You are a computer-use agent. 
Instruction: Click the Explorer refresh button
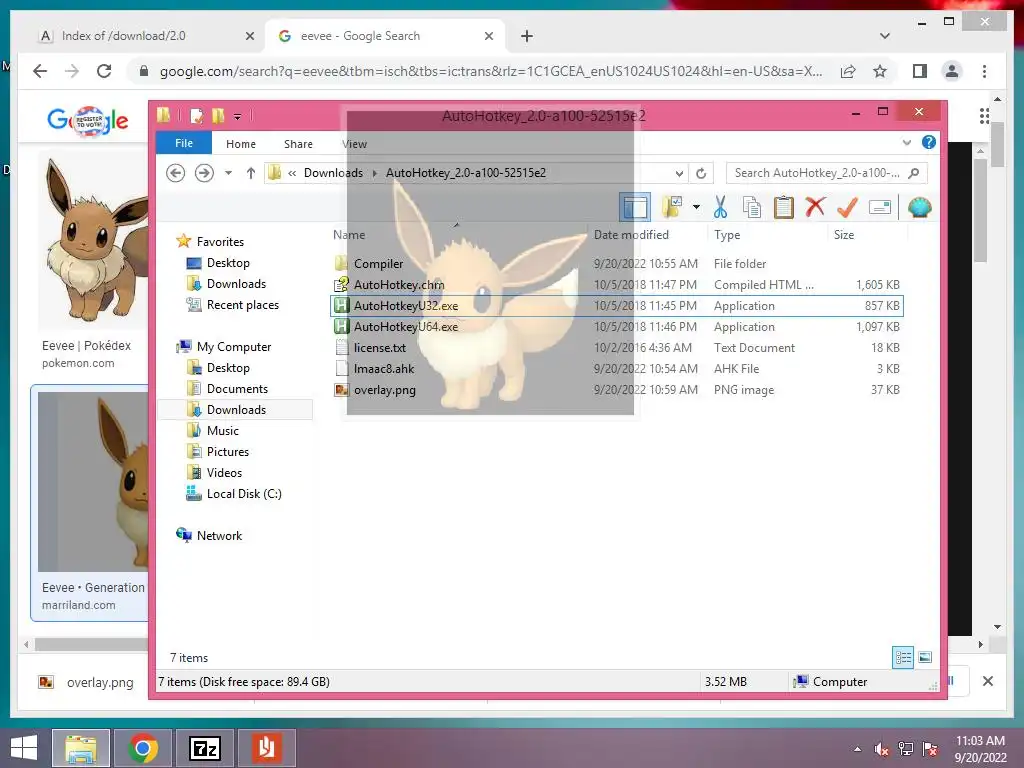701,173
